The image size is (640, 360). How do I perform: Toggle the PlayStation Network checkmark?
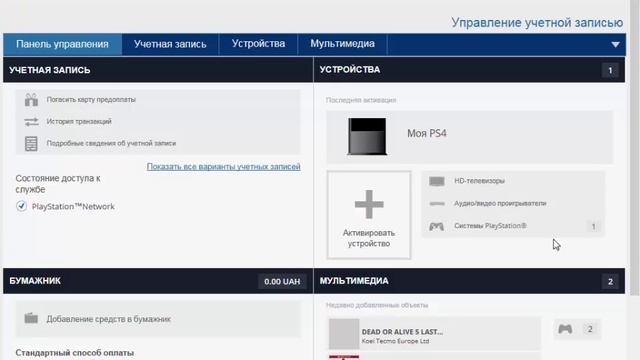click(x=21, y=206)
